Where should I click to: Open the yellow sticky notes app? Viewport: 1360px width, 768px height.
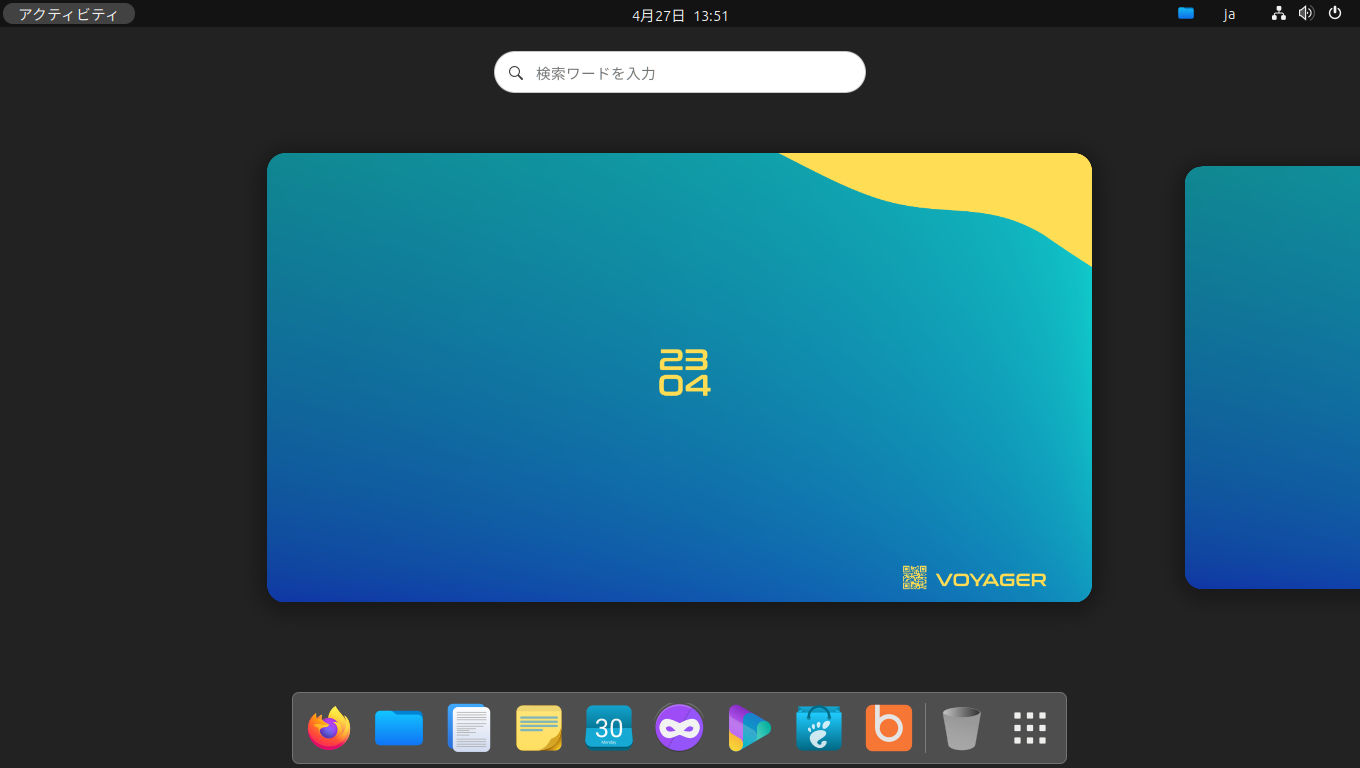(539, 728)
